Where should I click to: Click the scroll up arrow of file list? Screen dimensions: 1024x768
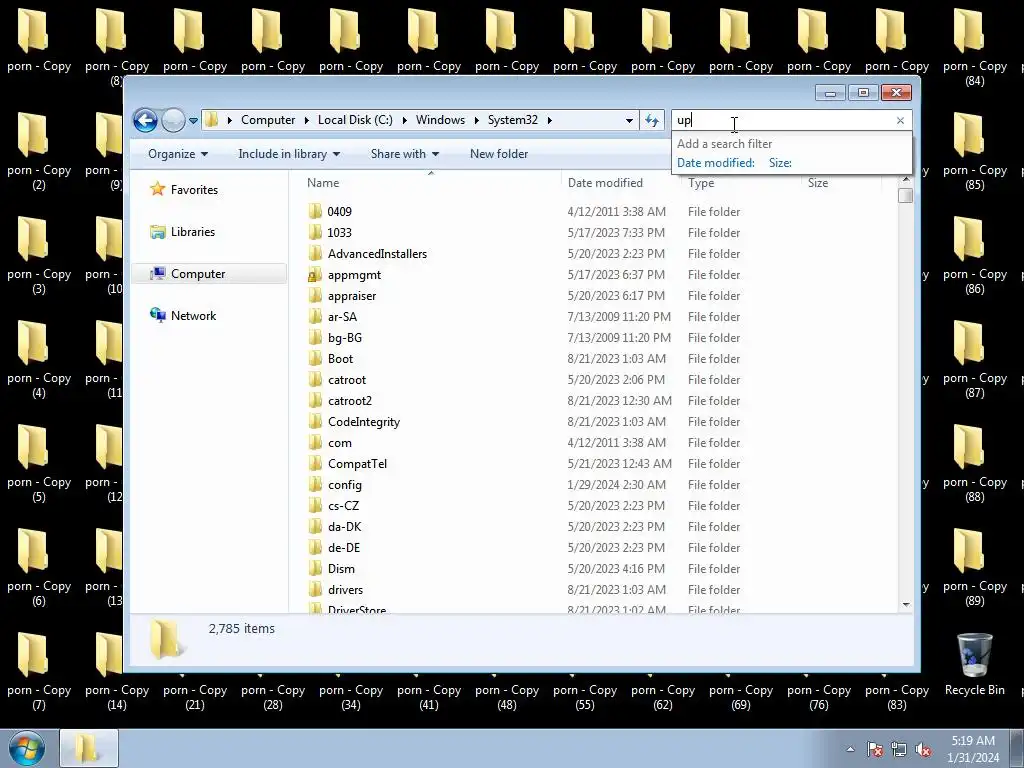pos(906,179)
